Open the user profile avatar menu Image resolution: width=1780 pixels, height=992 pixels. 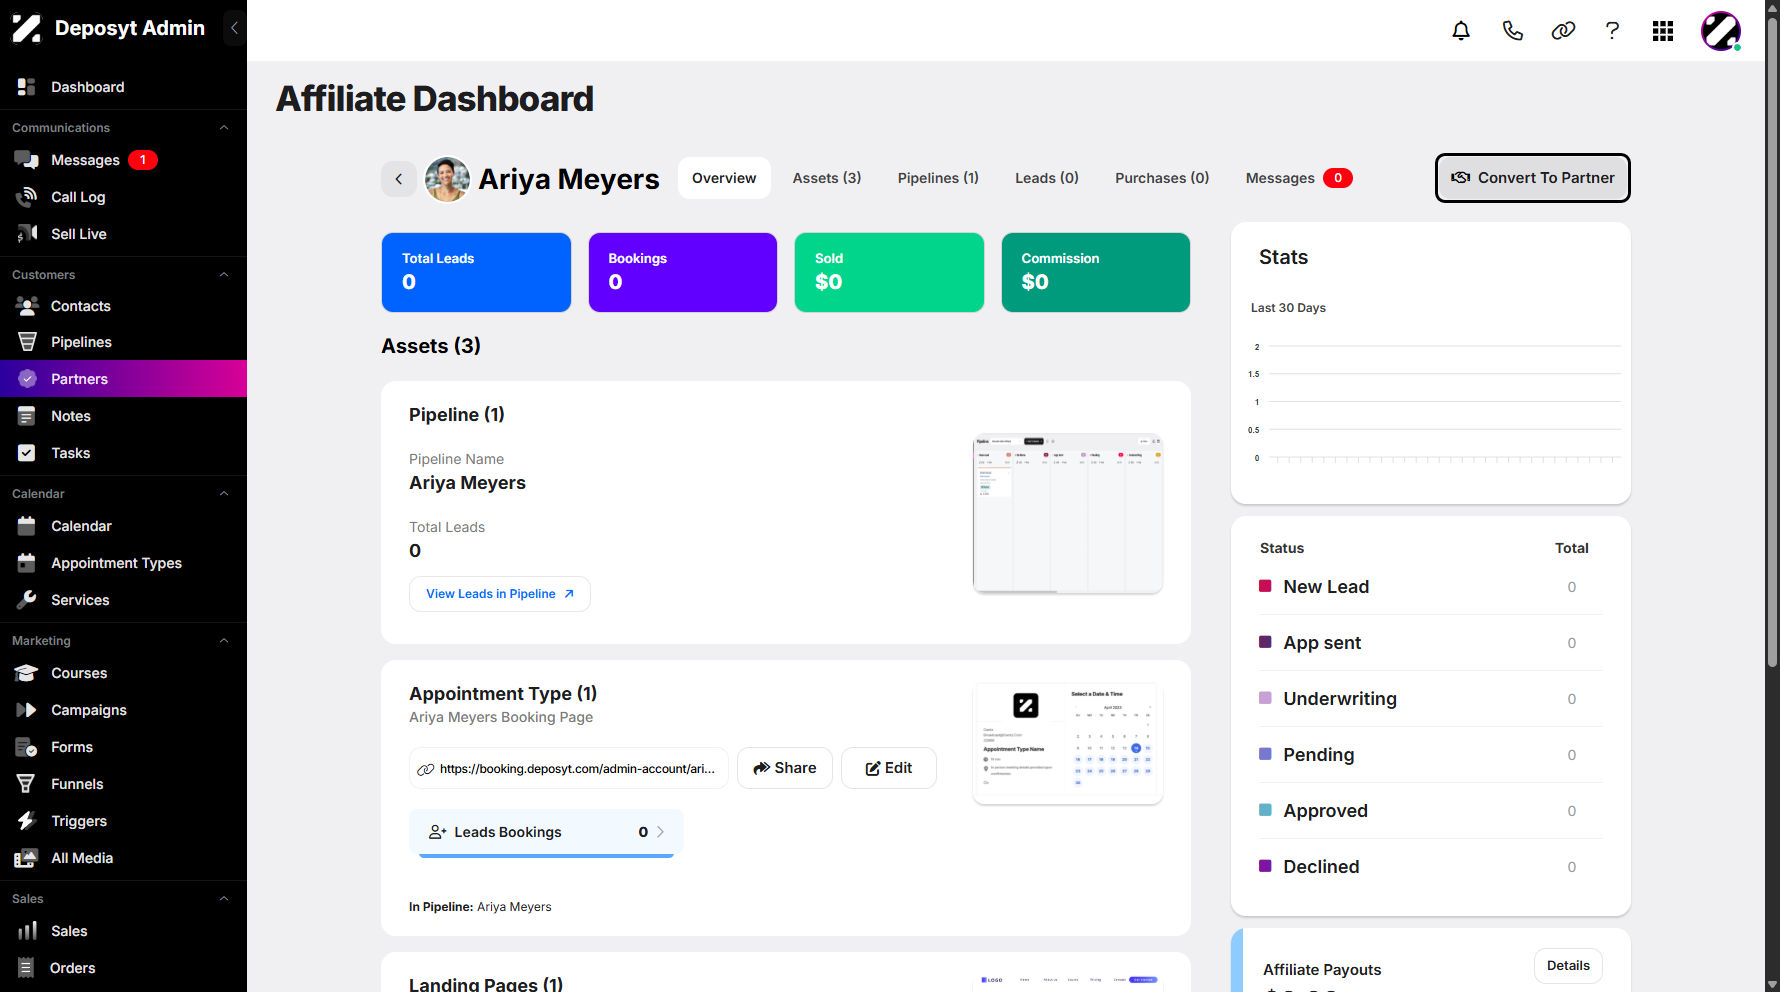(x=1721, y=31)
